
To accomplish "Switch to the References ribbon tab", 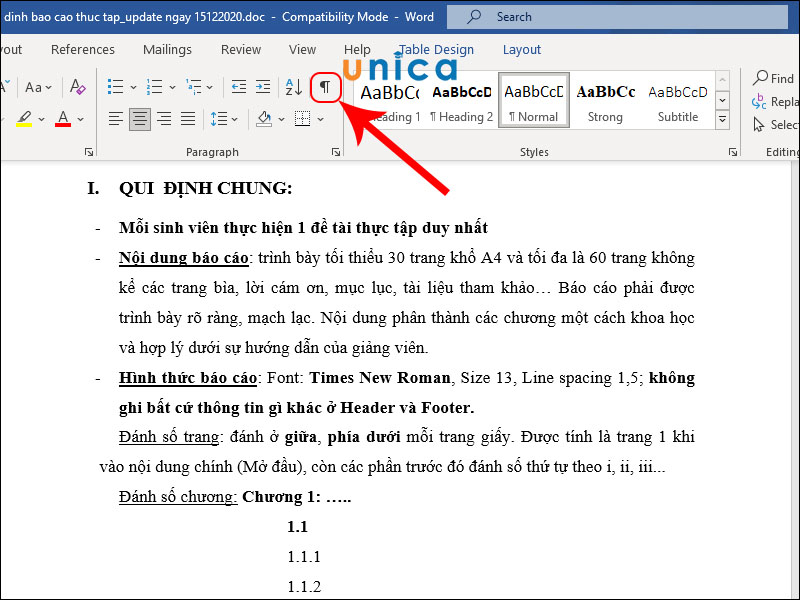I will pos(82,49).
